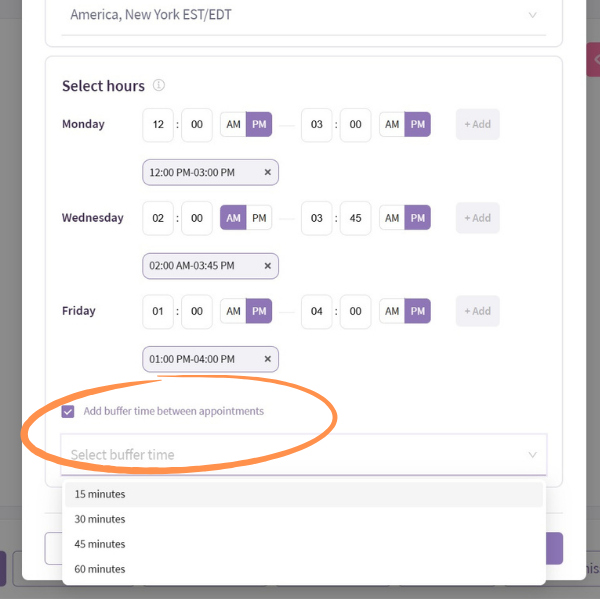Click the purple arrow tab at right edge
The height and width of the screenshot is (600, 600).
tap(594, 60)
